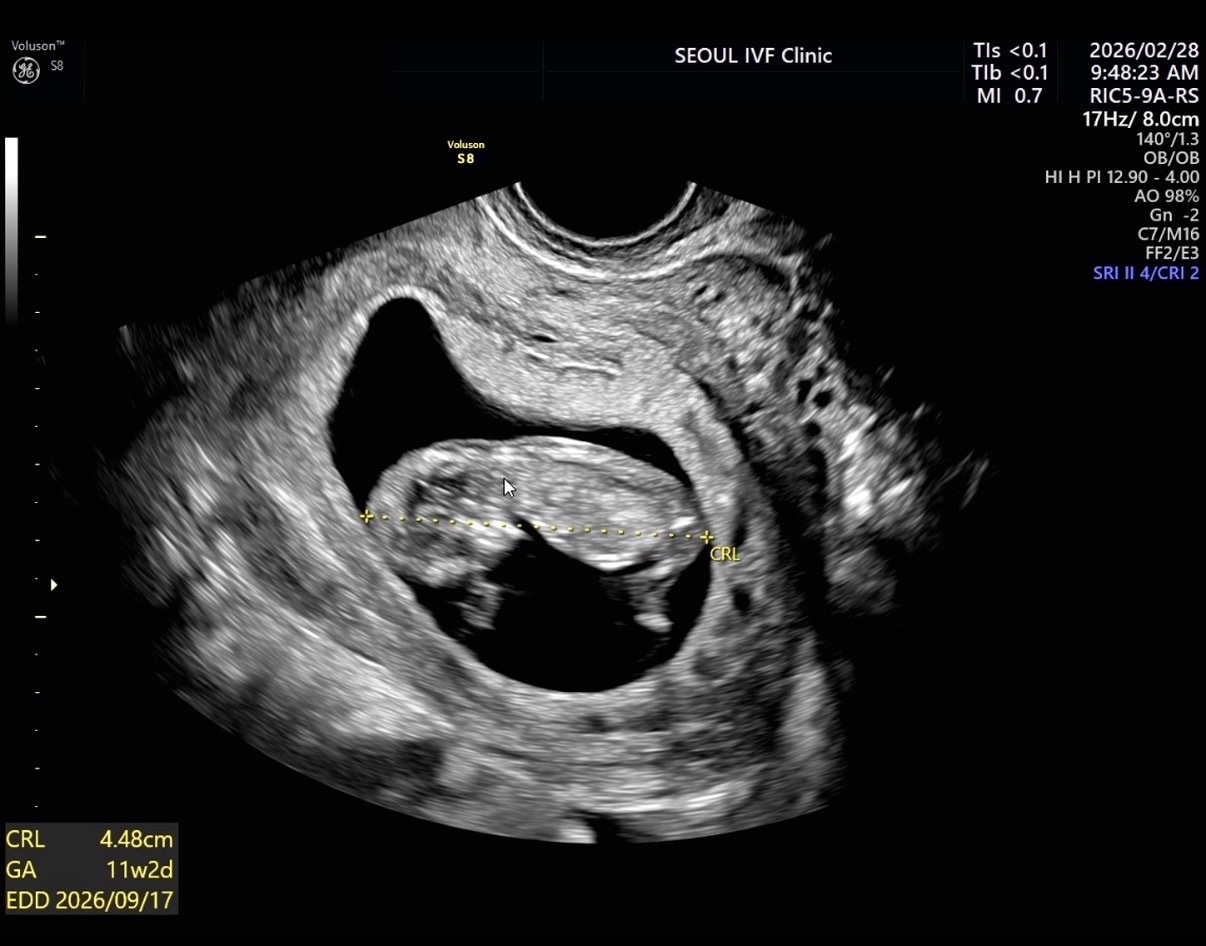Select the SRI II 4/CRI 2 setting
Image resolution: width=1206 pixels, height=946 pixels.
[1145, 273]
